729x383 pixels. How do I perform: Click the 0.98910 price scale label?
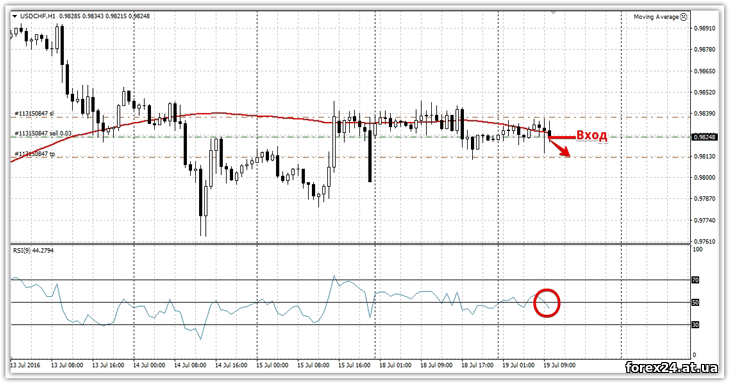click(x=704, y=28)
